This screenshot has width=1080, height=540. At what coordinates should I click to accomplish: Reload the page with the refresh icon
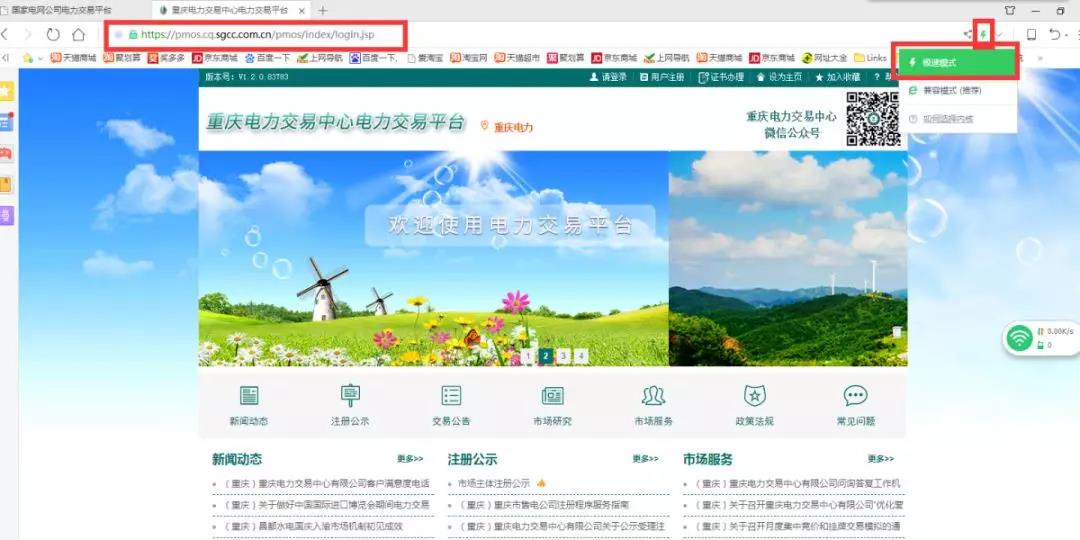coord(53,34)
